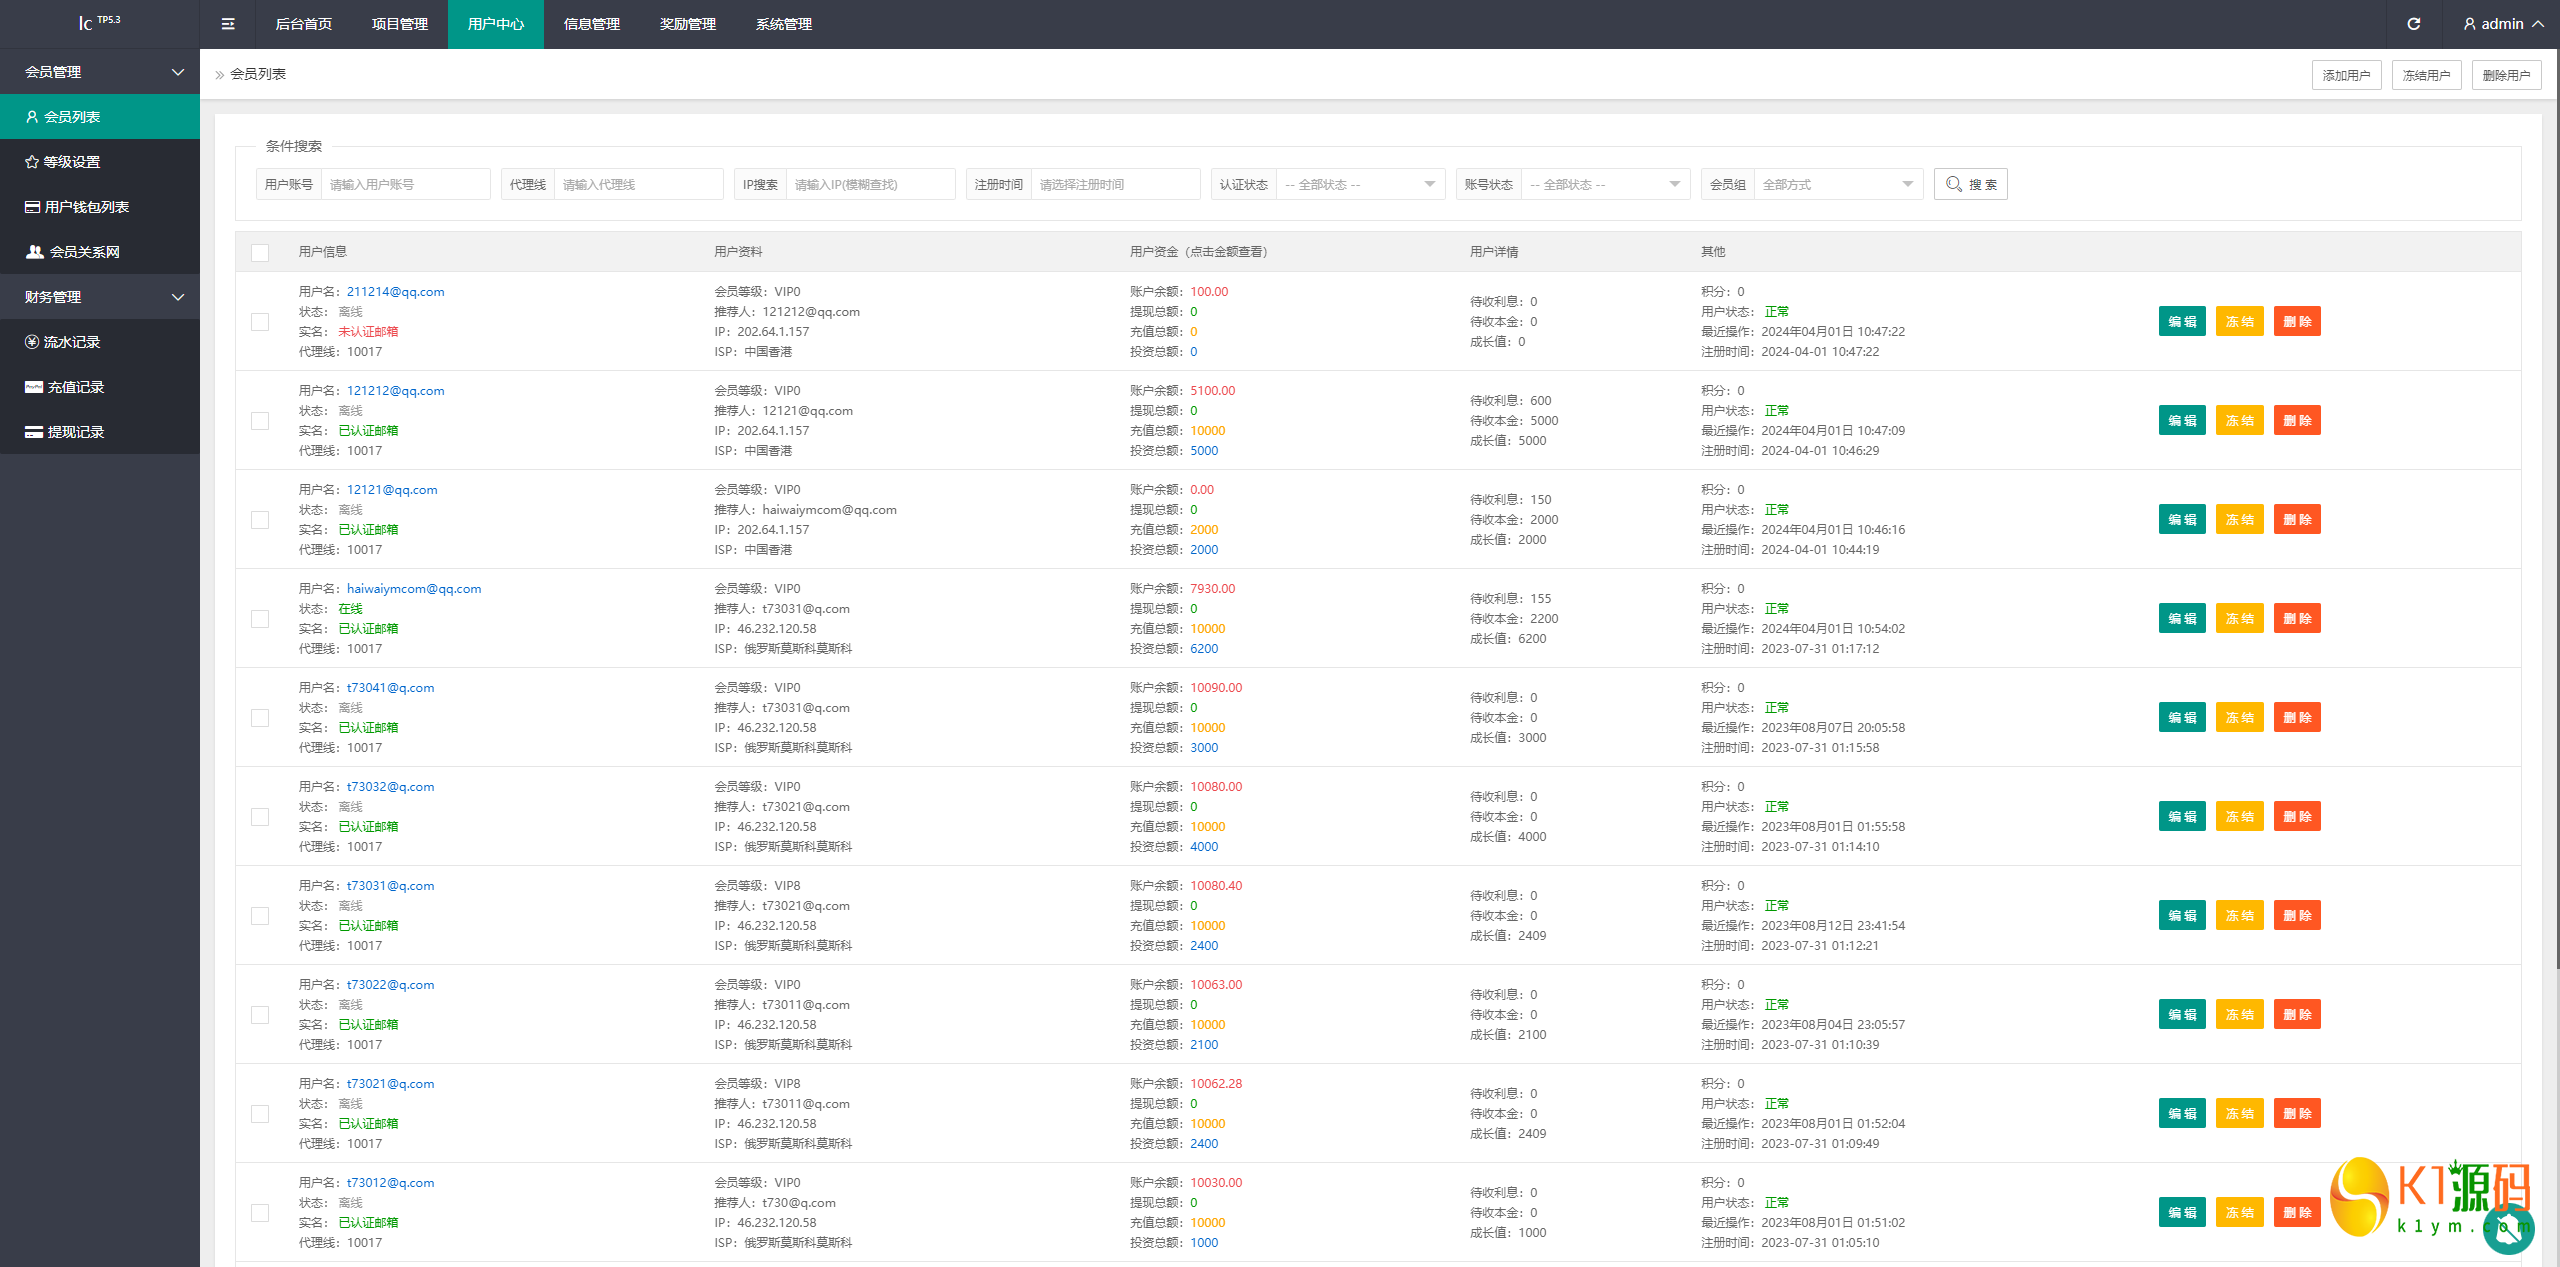2560x1267 pixels.
Task: Open the 账号状态 dropdown
Action: [x=1605, y=184]
